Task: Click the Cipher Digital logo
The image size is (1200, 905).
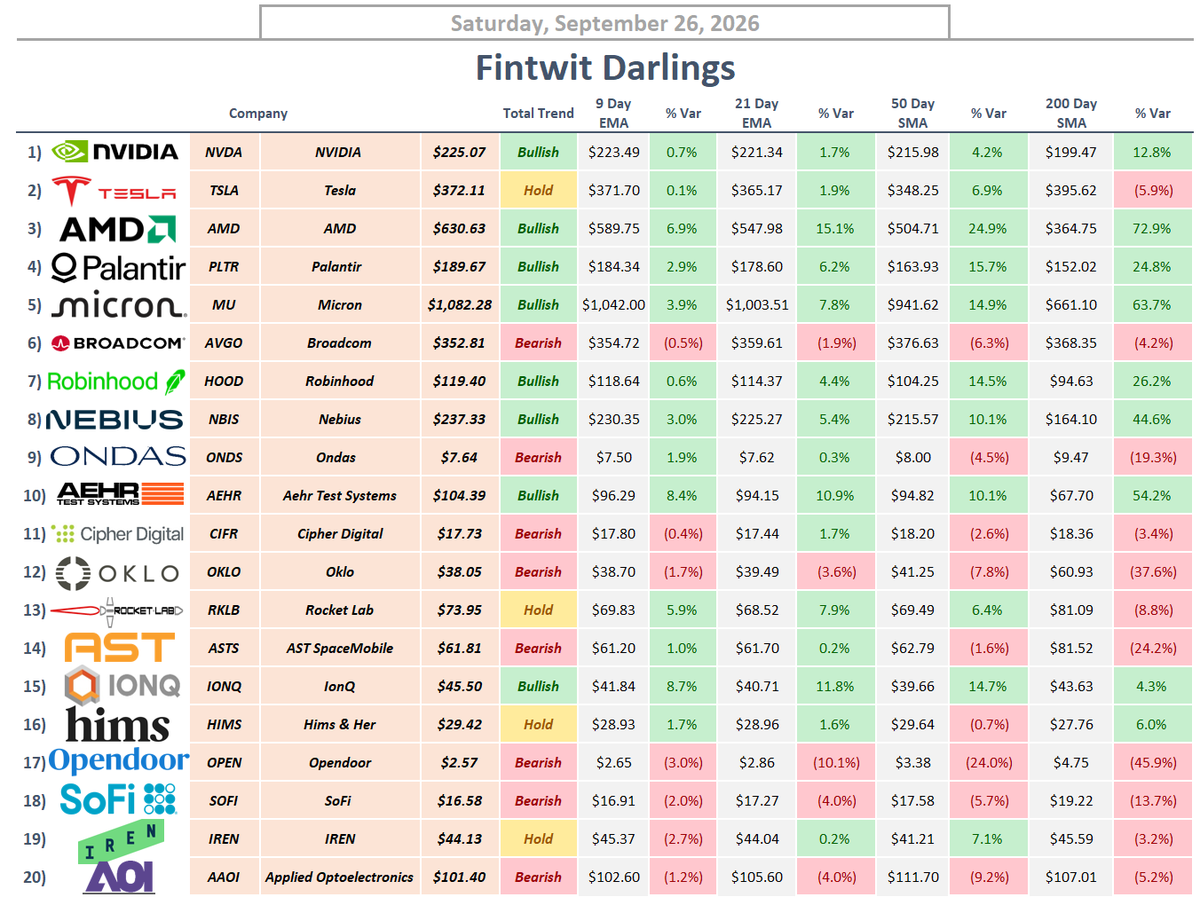Action: (117, 534)
